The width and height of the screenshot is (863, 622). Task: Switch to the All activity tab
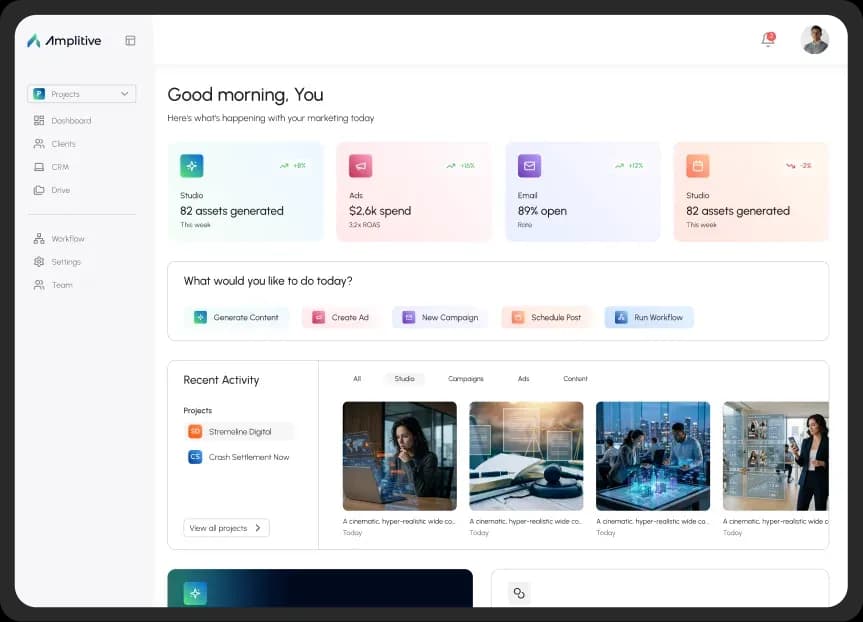(x=357, y=379)
